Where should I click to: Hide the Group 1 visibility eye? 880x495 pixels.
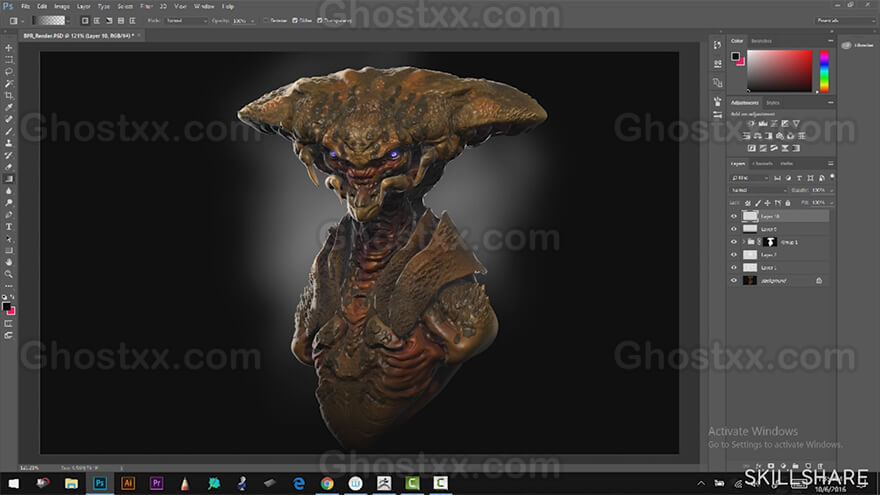click(x=734, y=242)
